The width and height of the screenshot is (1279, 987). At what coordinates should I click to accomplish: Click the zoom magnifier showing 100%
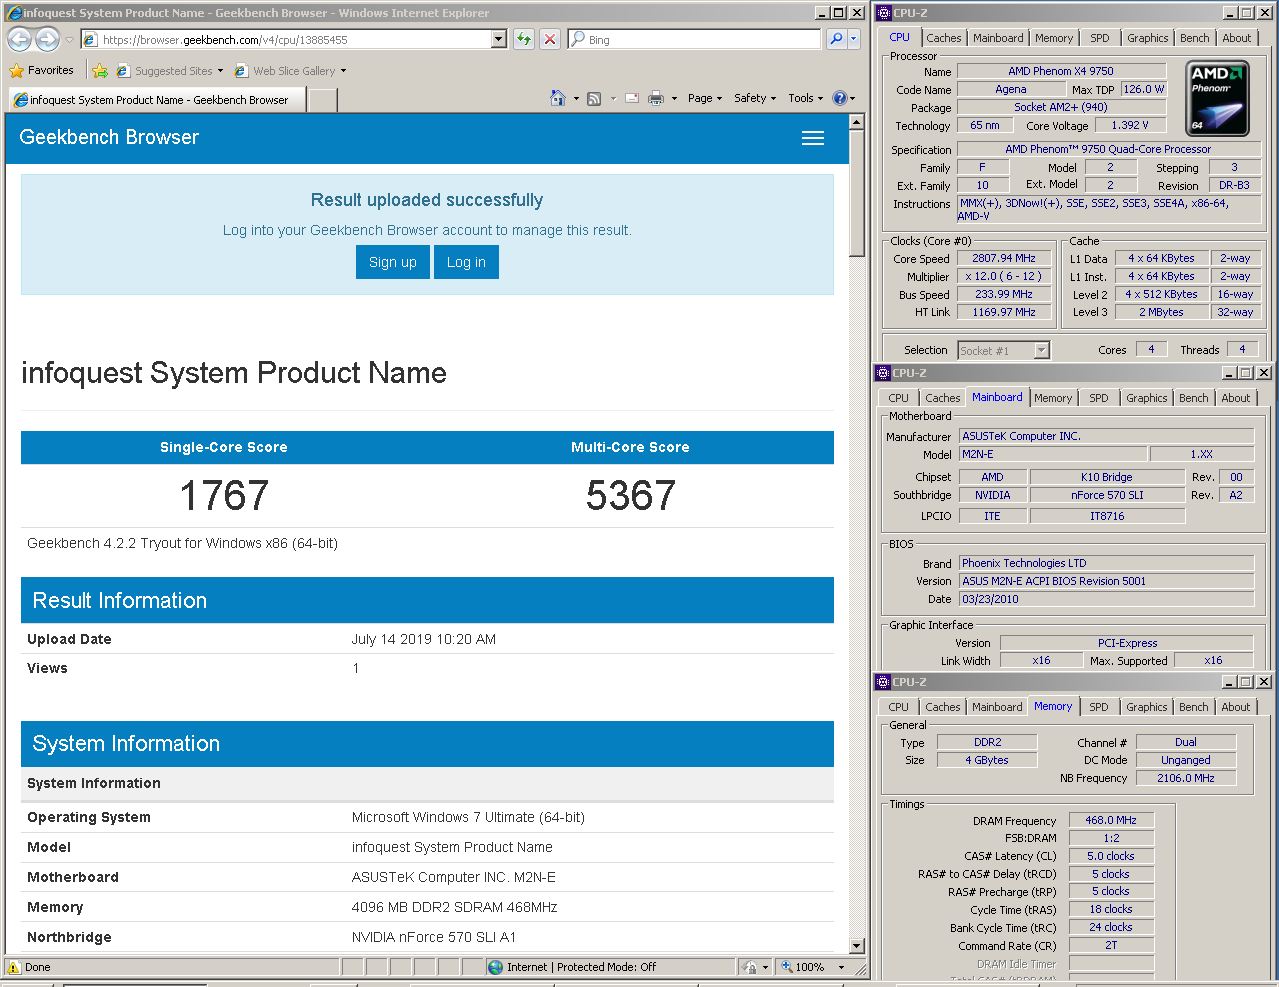click(788, 967)
